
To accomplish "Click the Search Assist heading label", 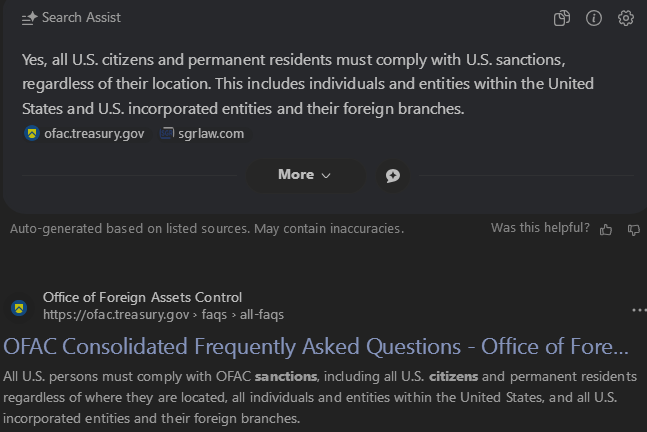I will [81, 18].
